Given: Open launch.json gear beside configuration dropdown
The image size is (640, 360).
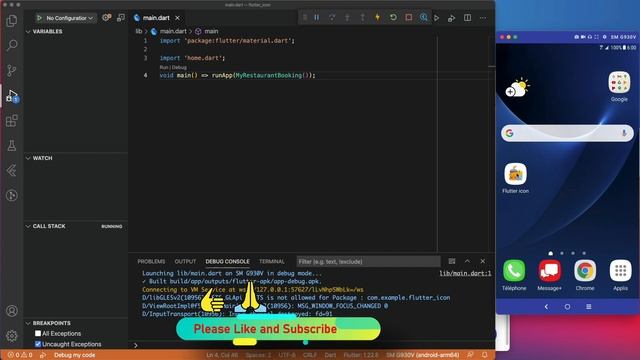Looking at the screenshot, I should pos(107,18).
